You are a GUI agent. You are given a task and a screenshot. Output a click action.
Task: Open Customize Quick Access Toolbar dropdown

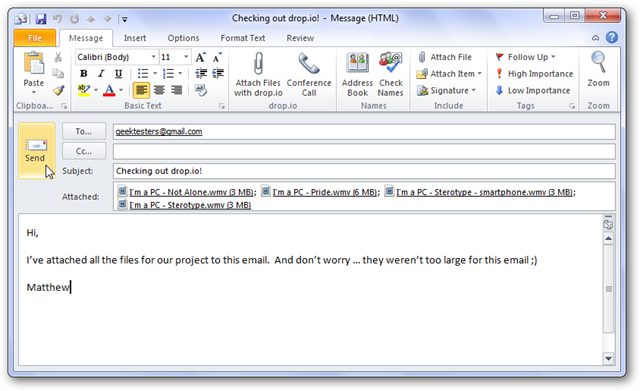[124, 19]
